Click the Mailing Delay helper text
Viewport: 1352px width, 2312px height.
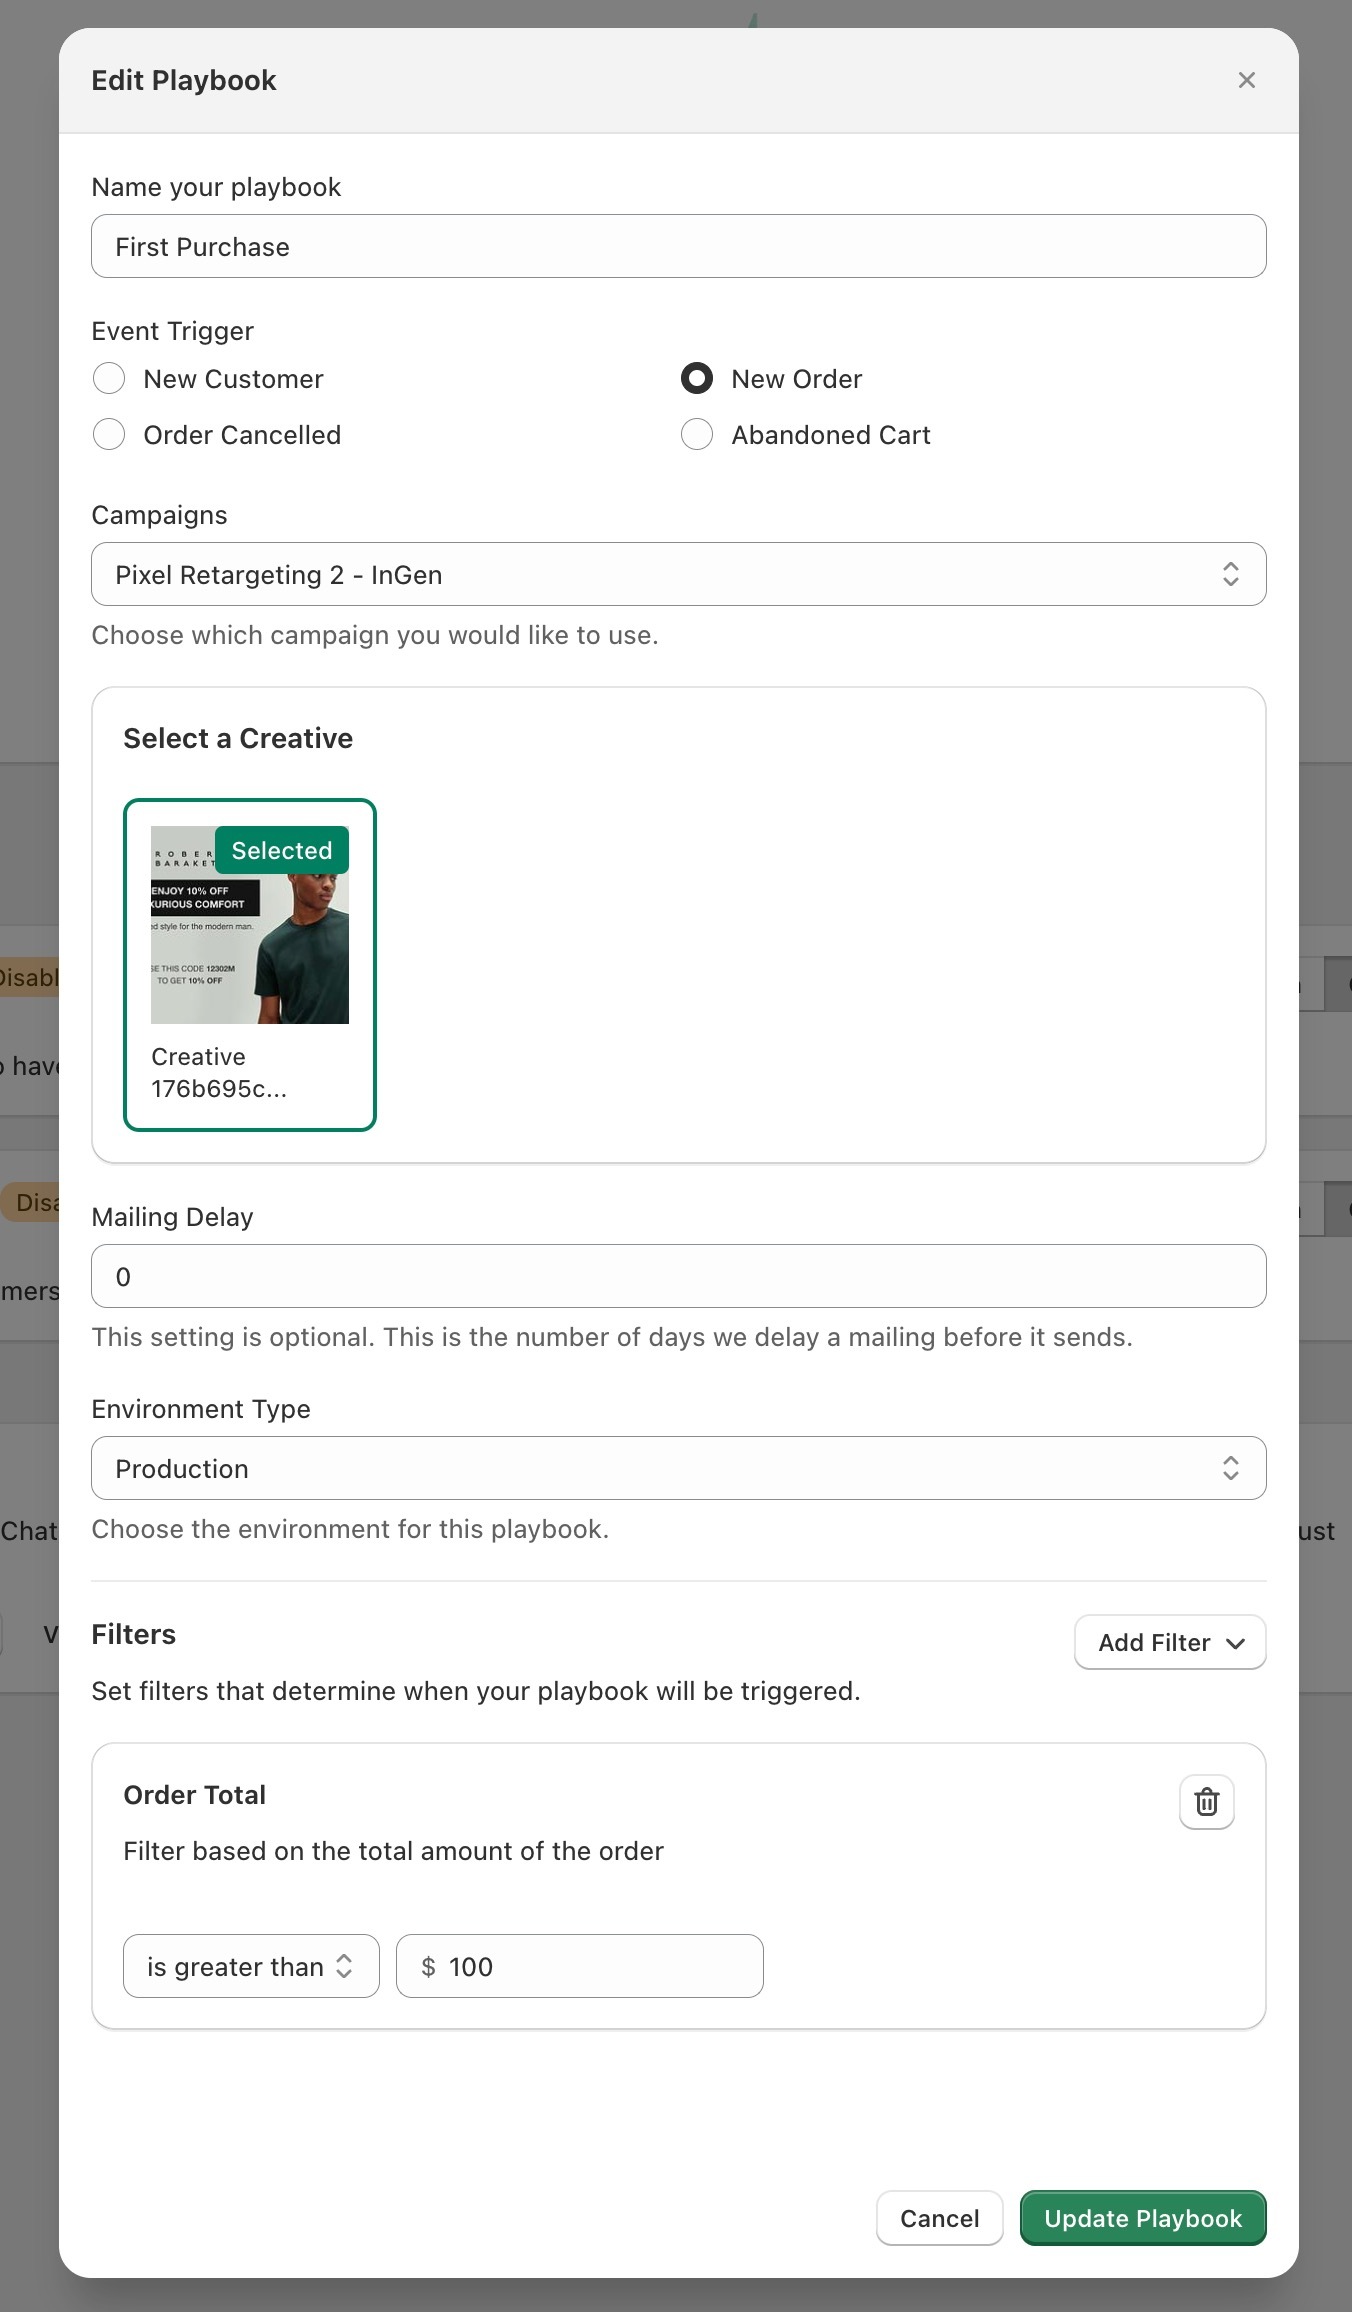point(612,1337)
